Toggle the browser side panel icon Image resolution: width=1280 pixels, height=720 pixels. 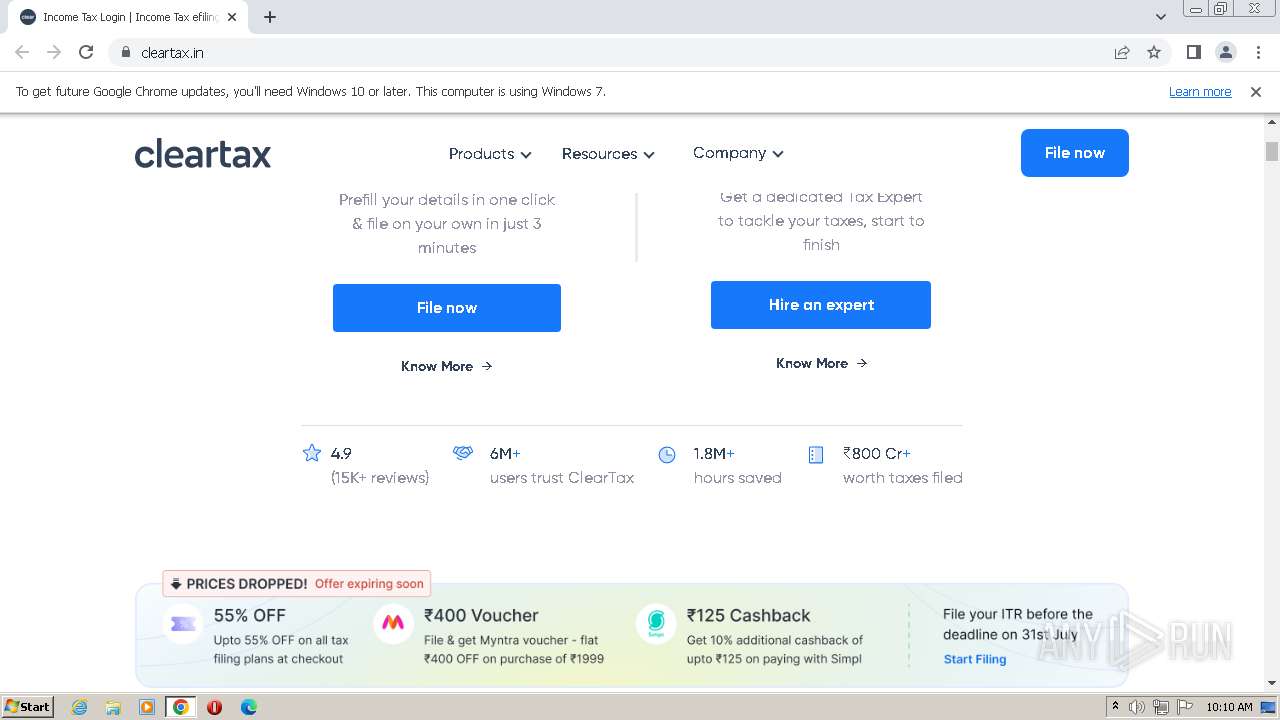[x=1193, y=52]
